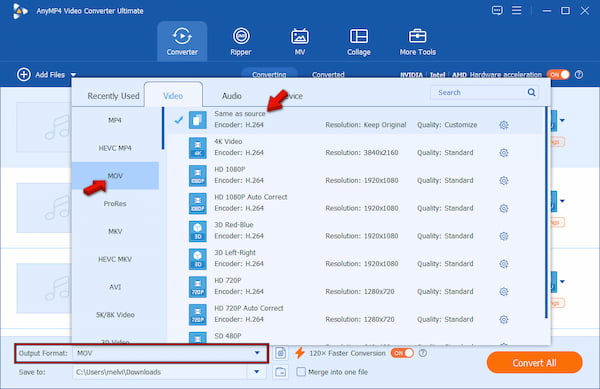Click the HD 720P format icon
The height and width of the screenshot is (389, 600).
point(197,287)
